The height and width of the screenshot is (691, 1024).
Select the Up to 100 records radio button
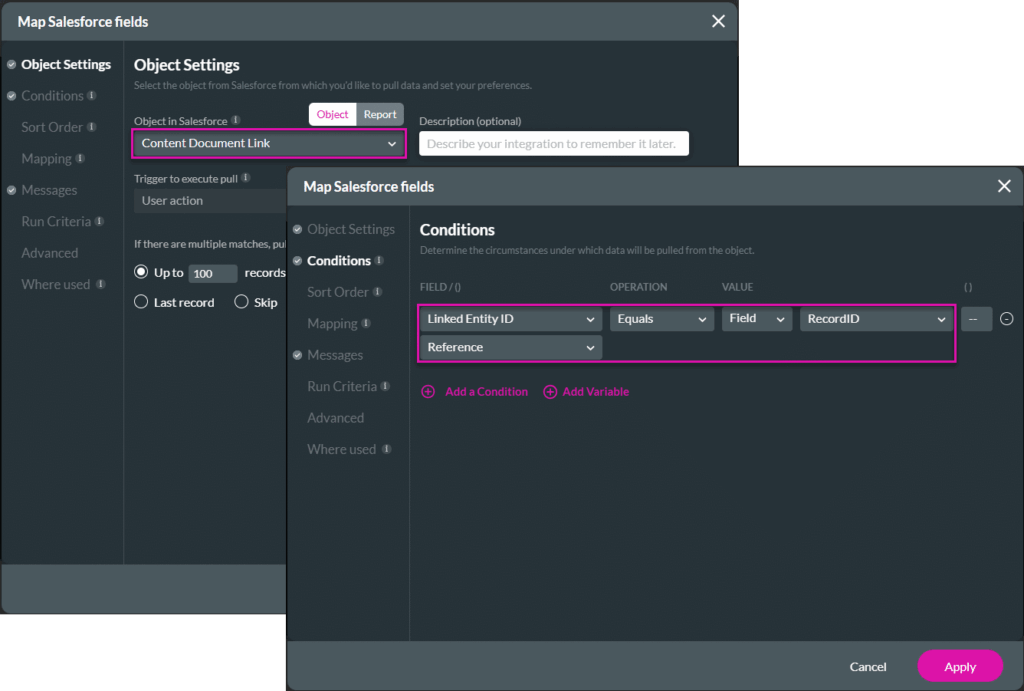(x=141, y=272)
